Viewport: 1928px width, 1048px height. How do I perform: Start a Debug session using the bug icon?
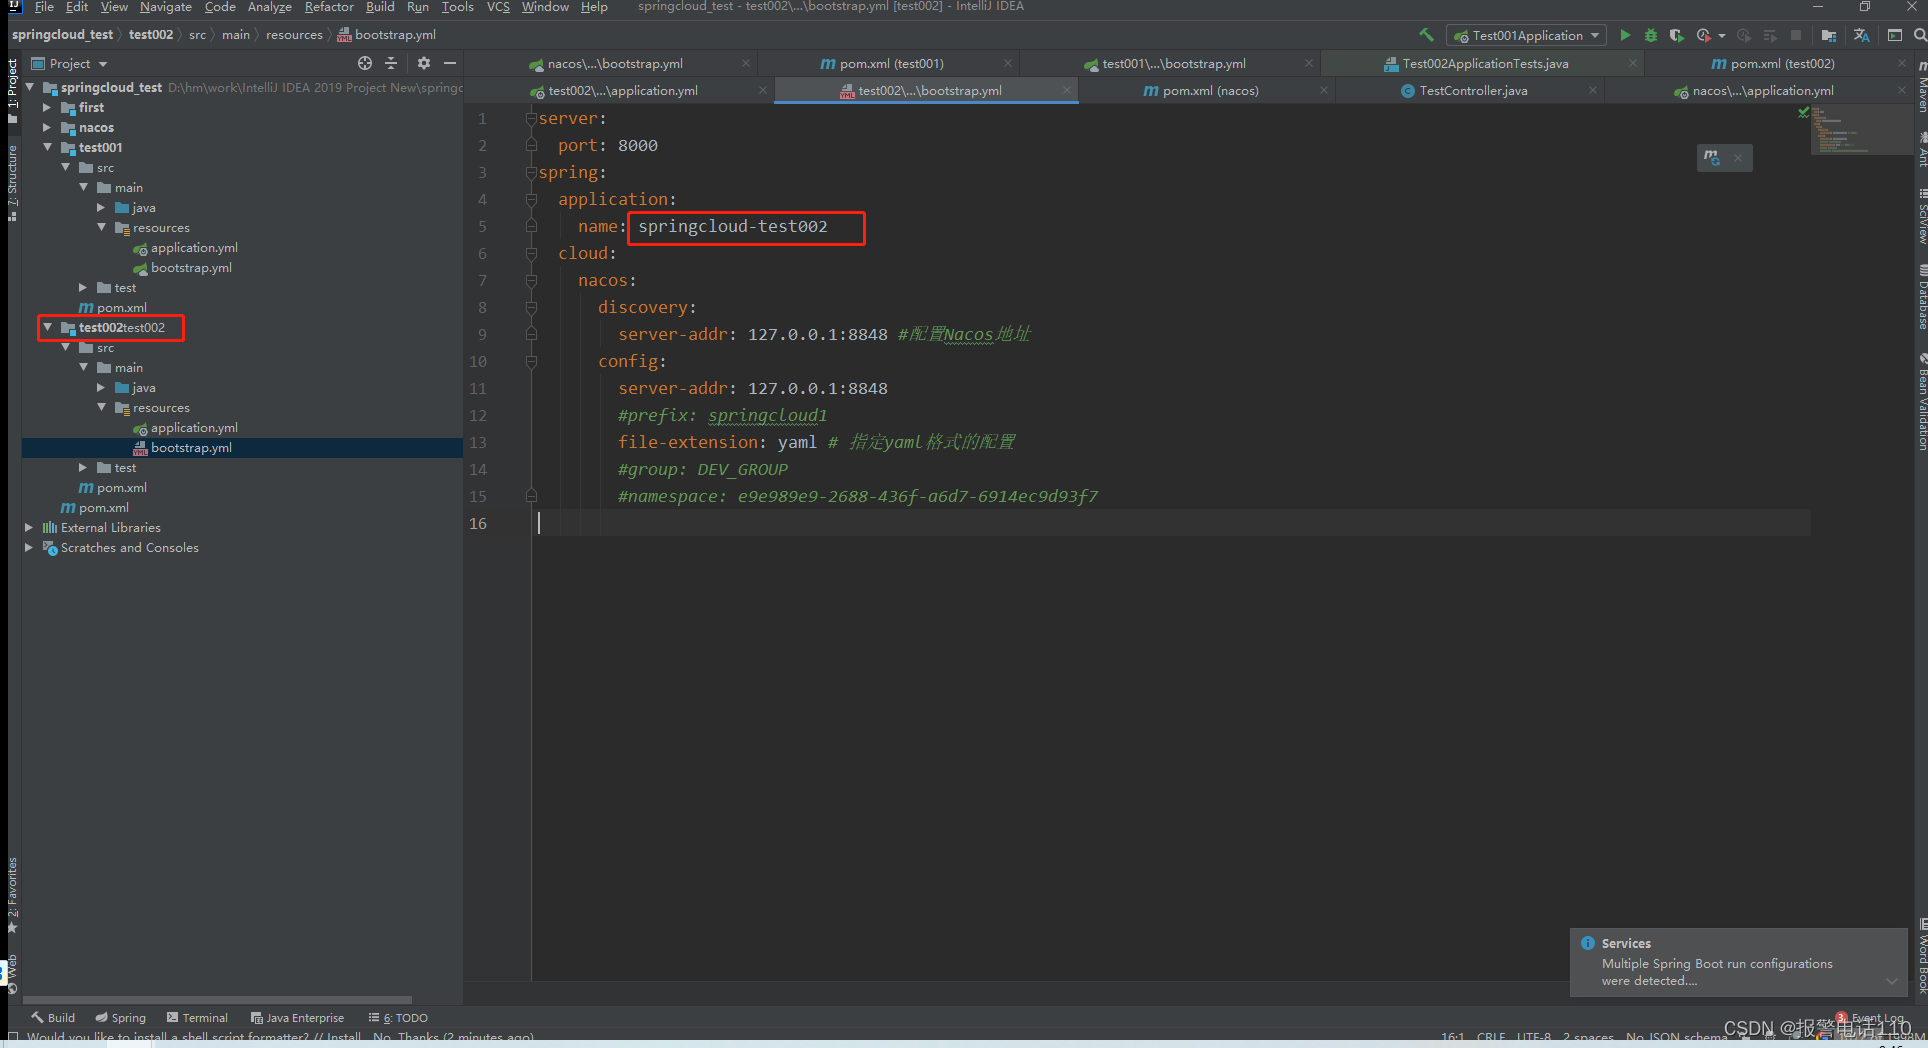[1650, 35]
